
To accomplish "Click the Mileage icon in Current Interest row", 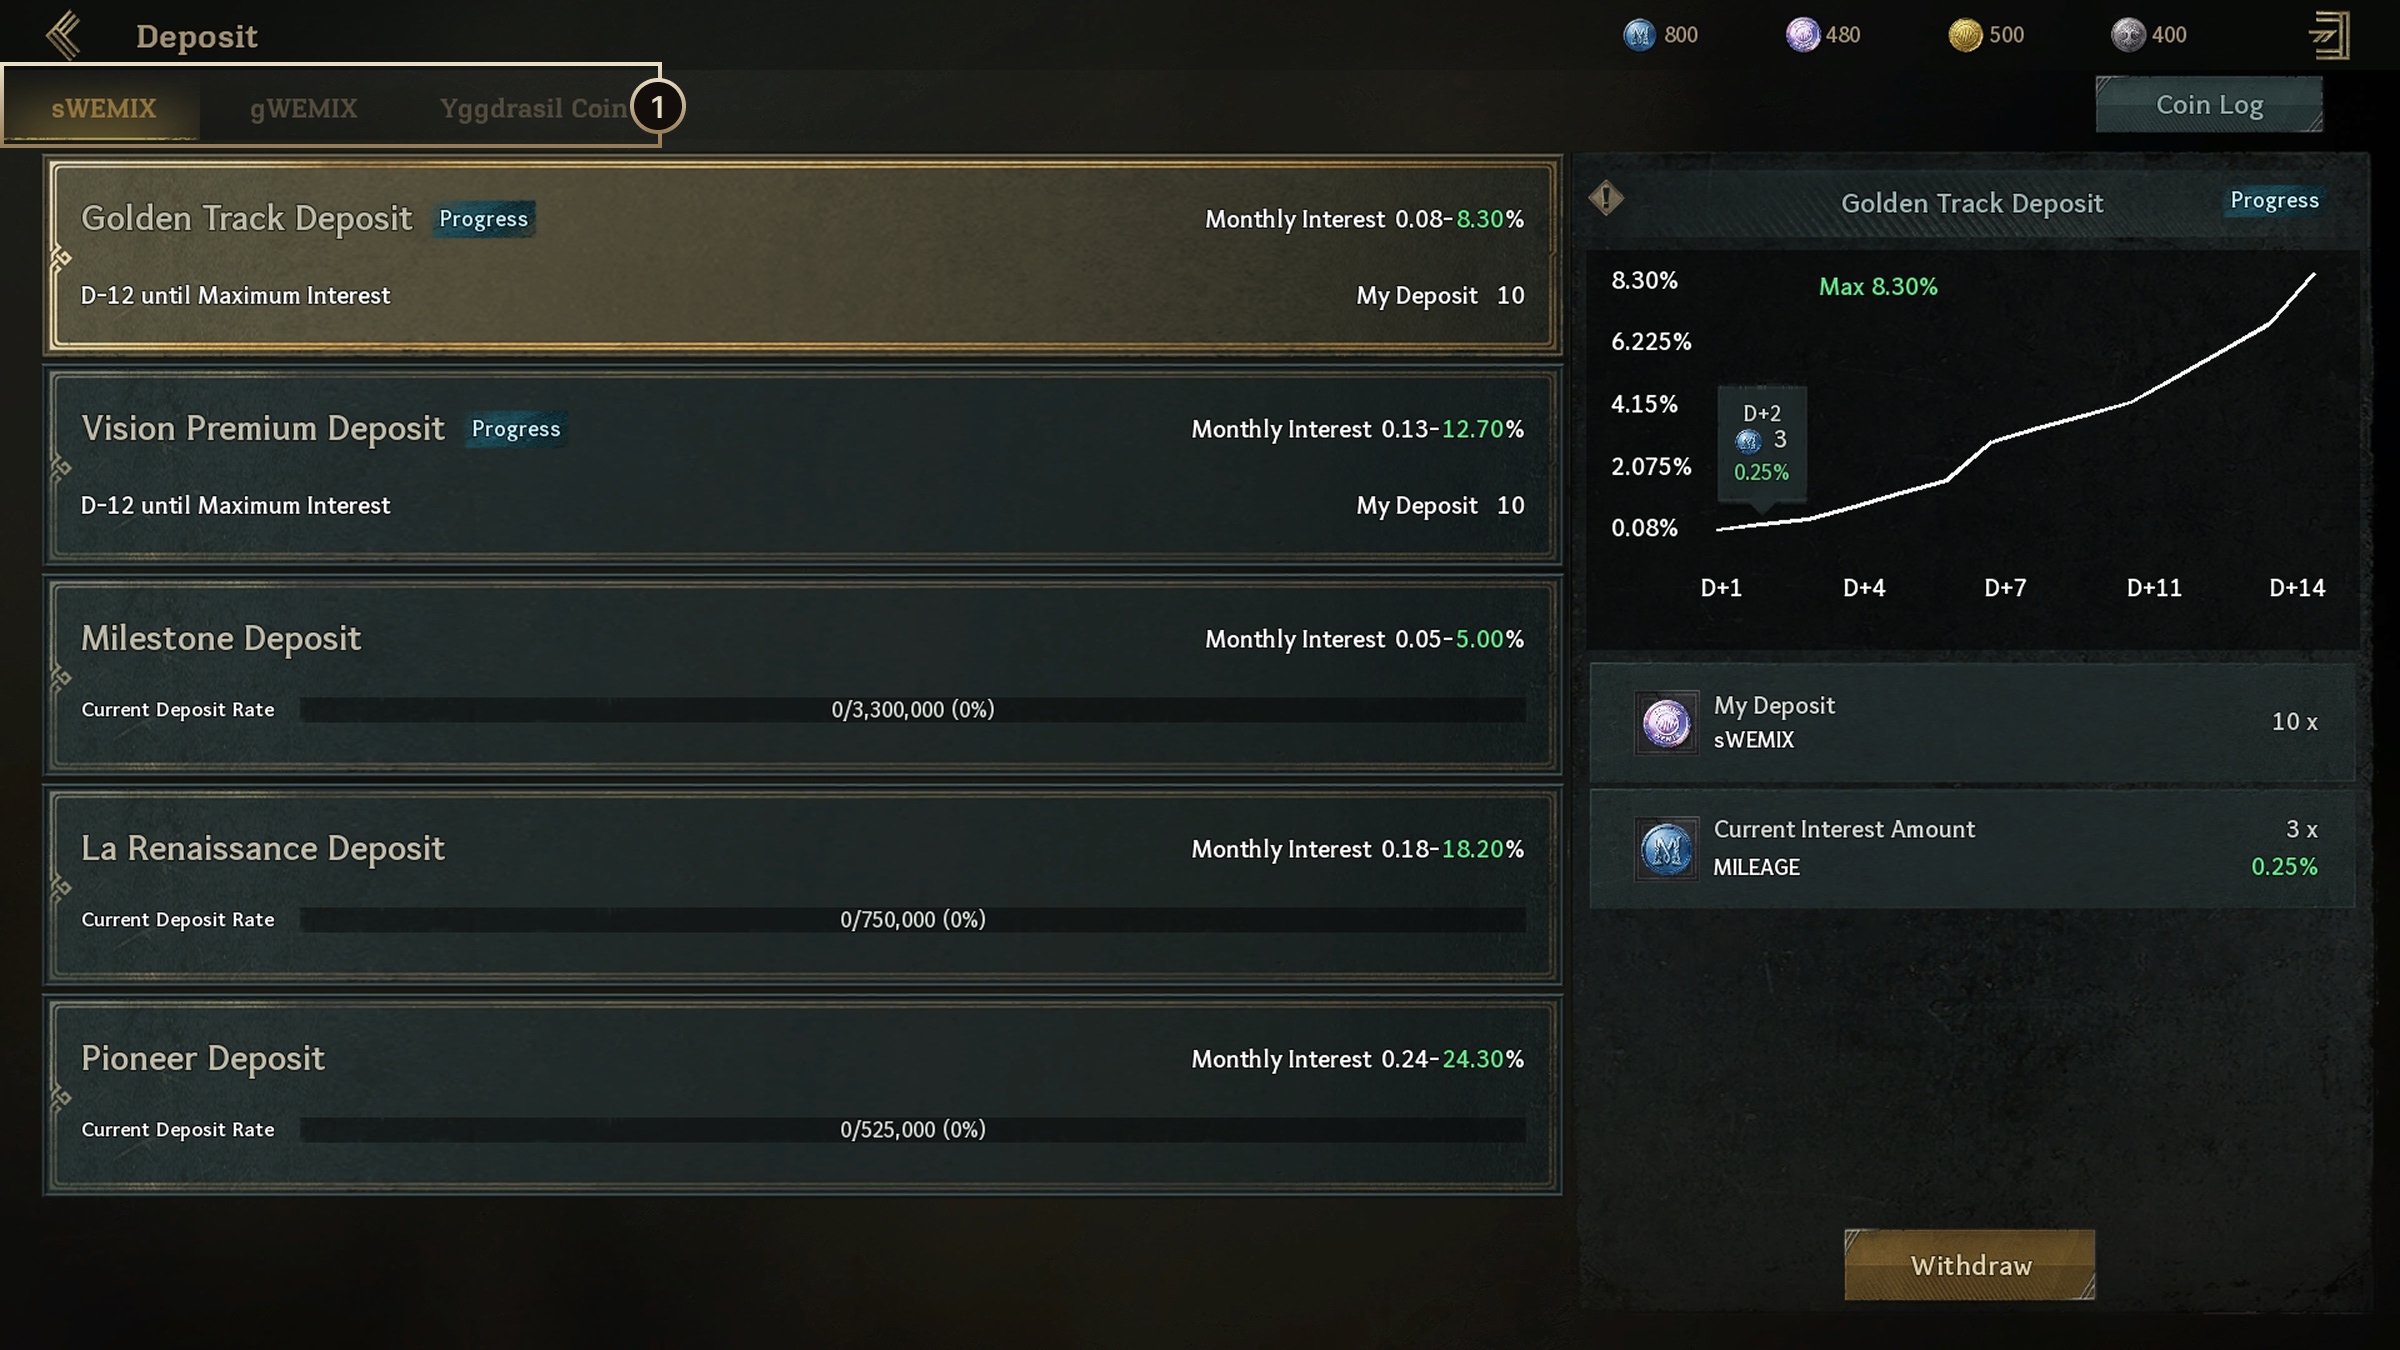I will pos(1666,849).
